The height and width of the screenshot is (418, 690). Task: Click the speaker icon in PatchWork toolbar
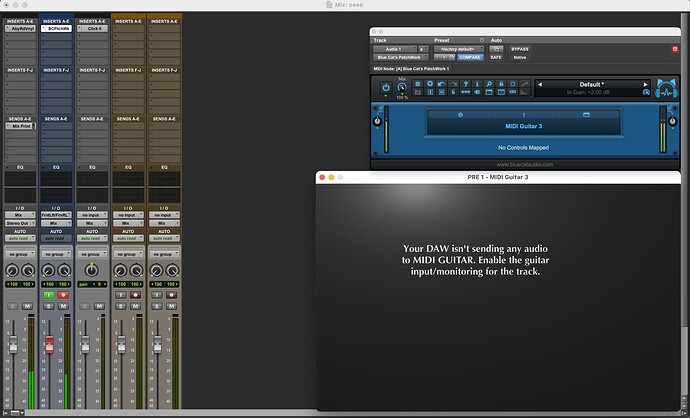477,92
